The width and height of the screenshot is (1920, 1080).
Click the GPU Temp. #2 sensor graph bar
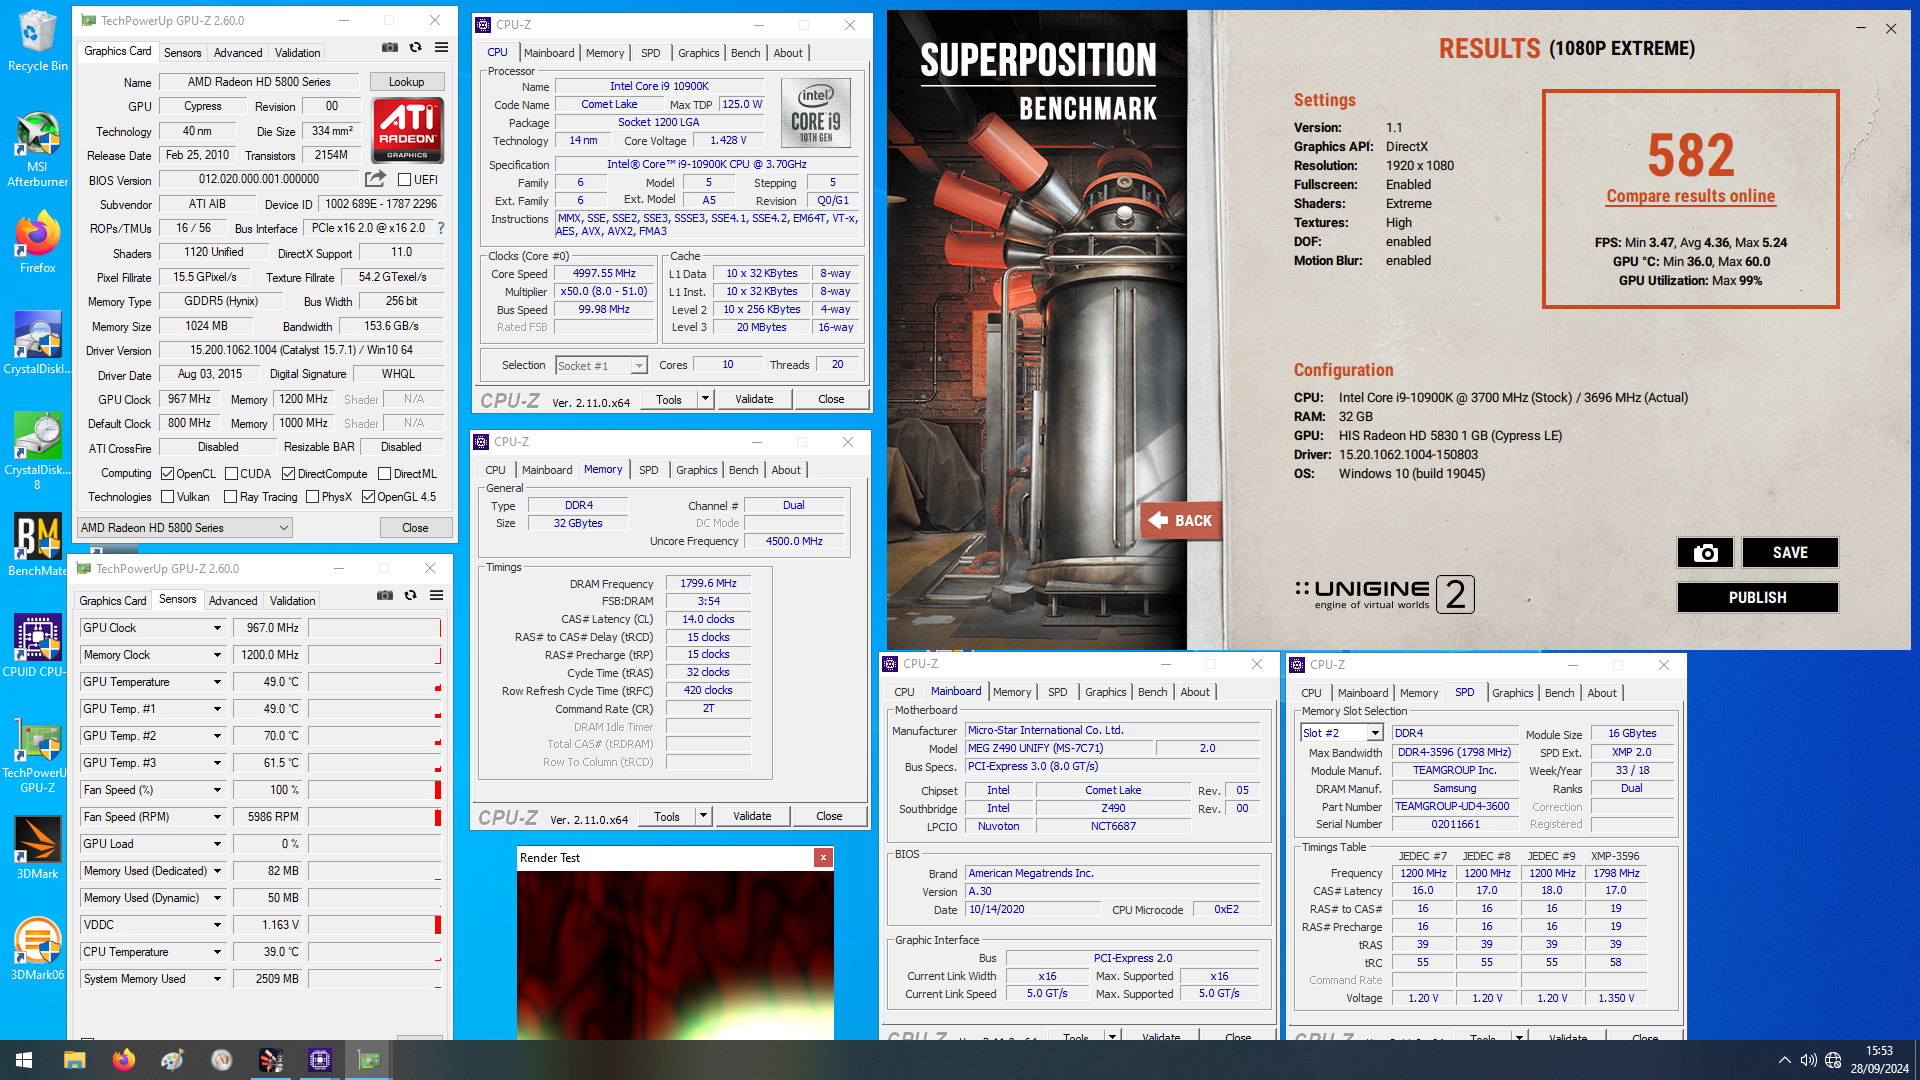pos(375,736)
